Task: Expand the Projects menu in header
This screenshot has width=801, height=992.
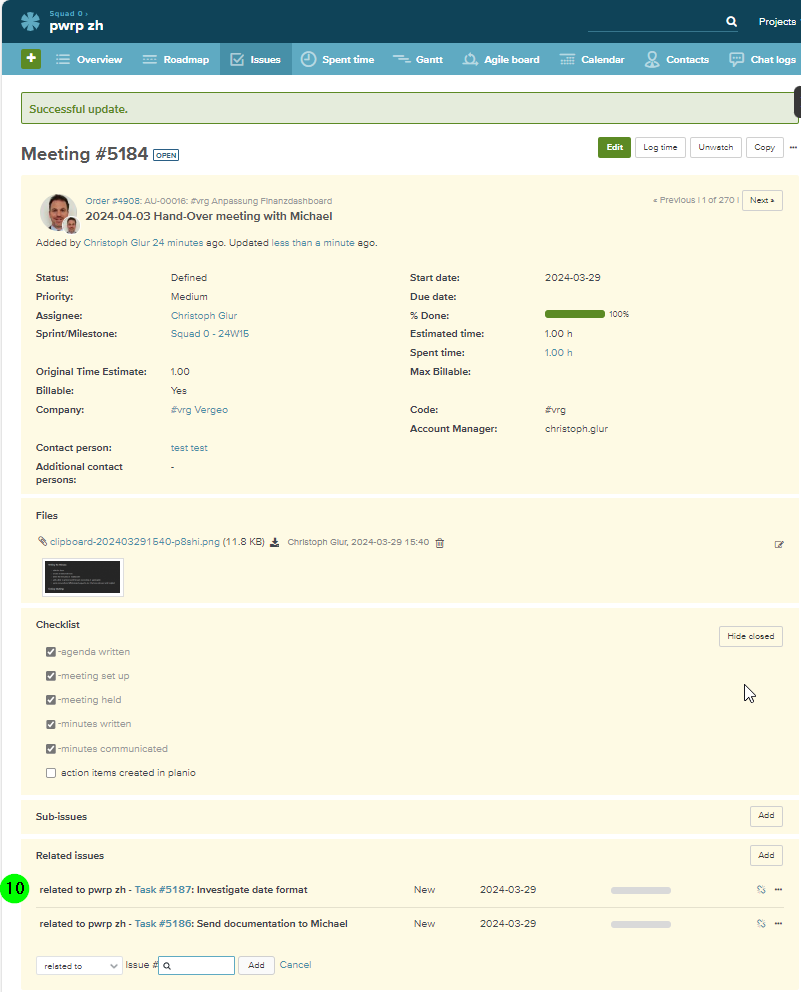Action: 778,22
